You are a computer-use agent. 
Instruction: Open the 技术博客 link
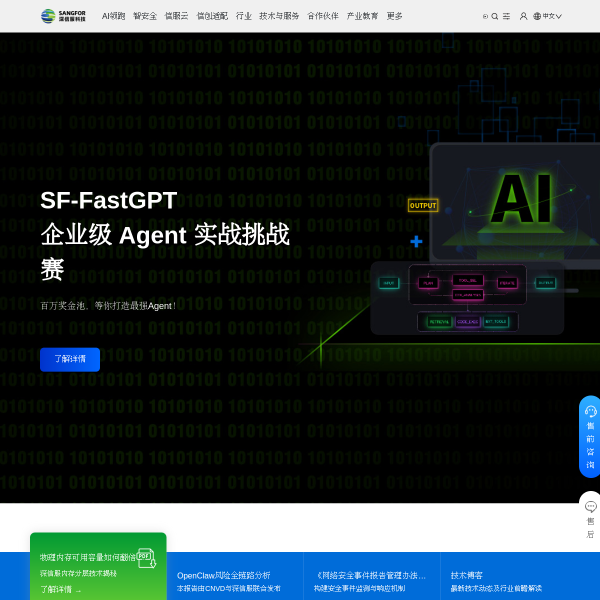tap(466, 575)
